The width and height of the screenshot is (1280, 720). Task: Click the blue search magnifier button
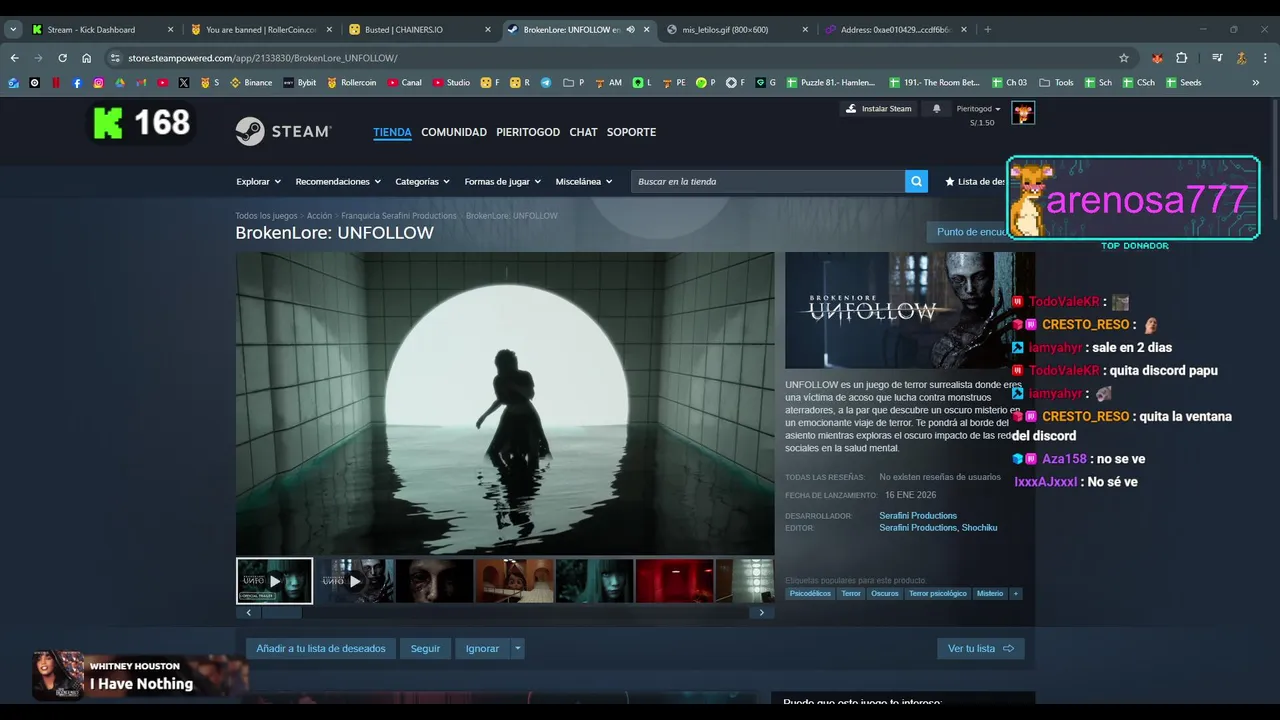(916, 181)
